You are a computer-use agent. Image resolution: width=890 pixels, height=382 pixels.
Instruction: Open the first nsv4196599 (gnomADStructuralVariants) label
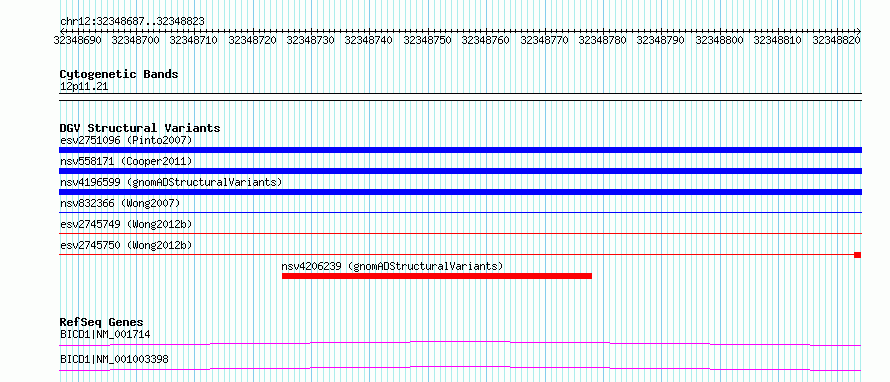171,182
